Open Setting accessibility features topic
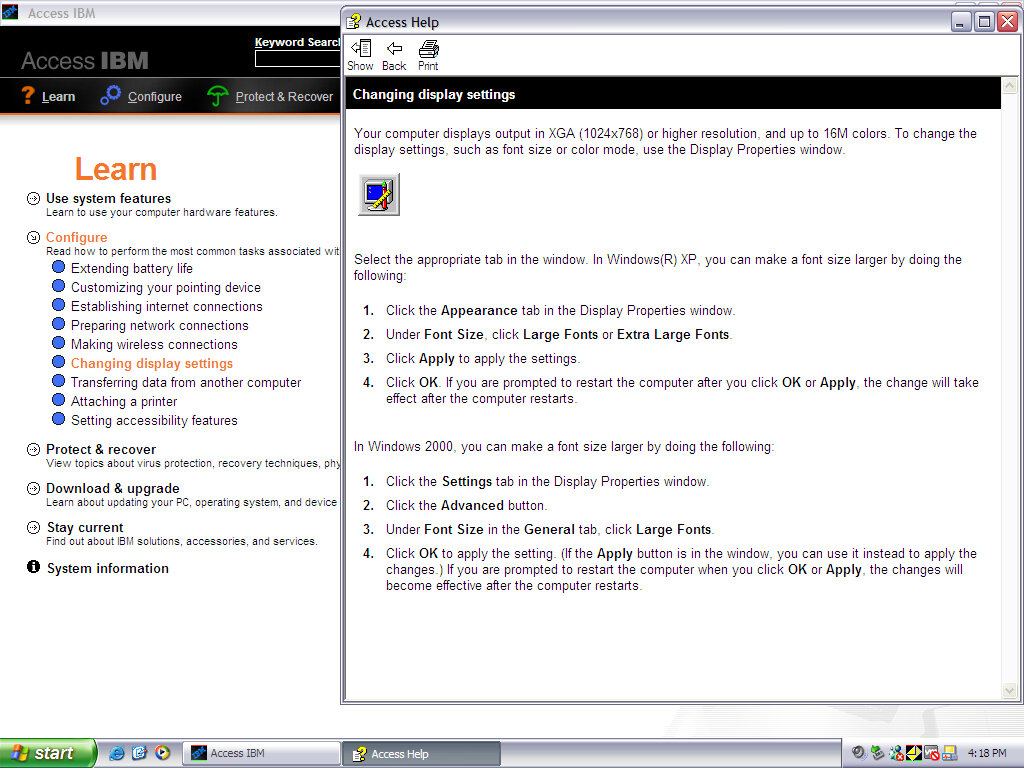The width and height of the screenshot is (1024, 768). coord(154,420)
